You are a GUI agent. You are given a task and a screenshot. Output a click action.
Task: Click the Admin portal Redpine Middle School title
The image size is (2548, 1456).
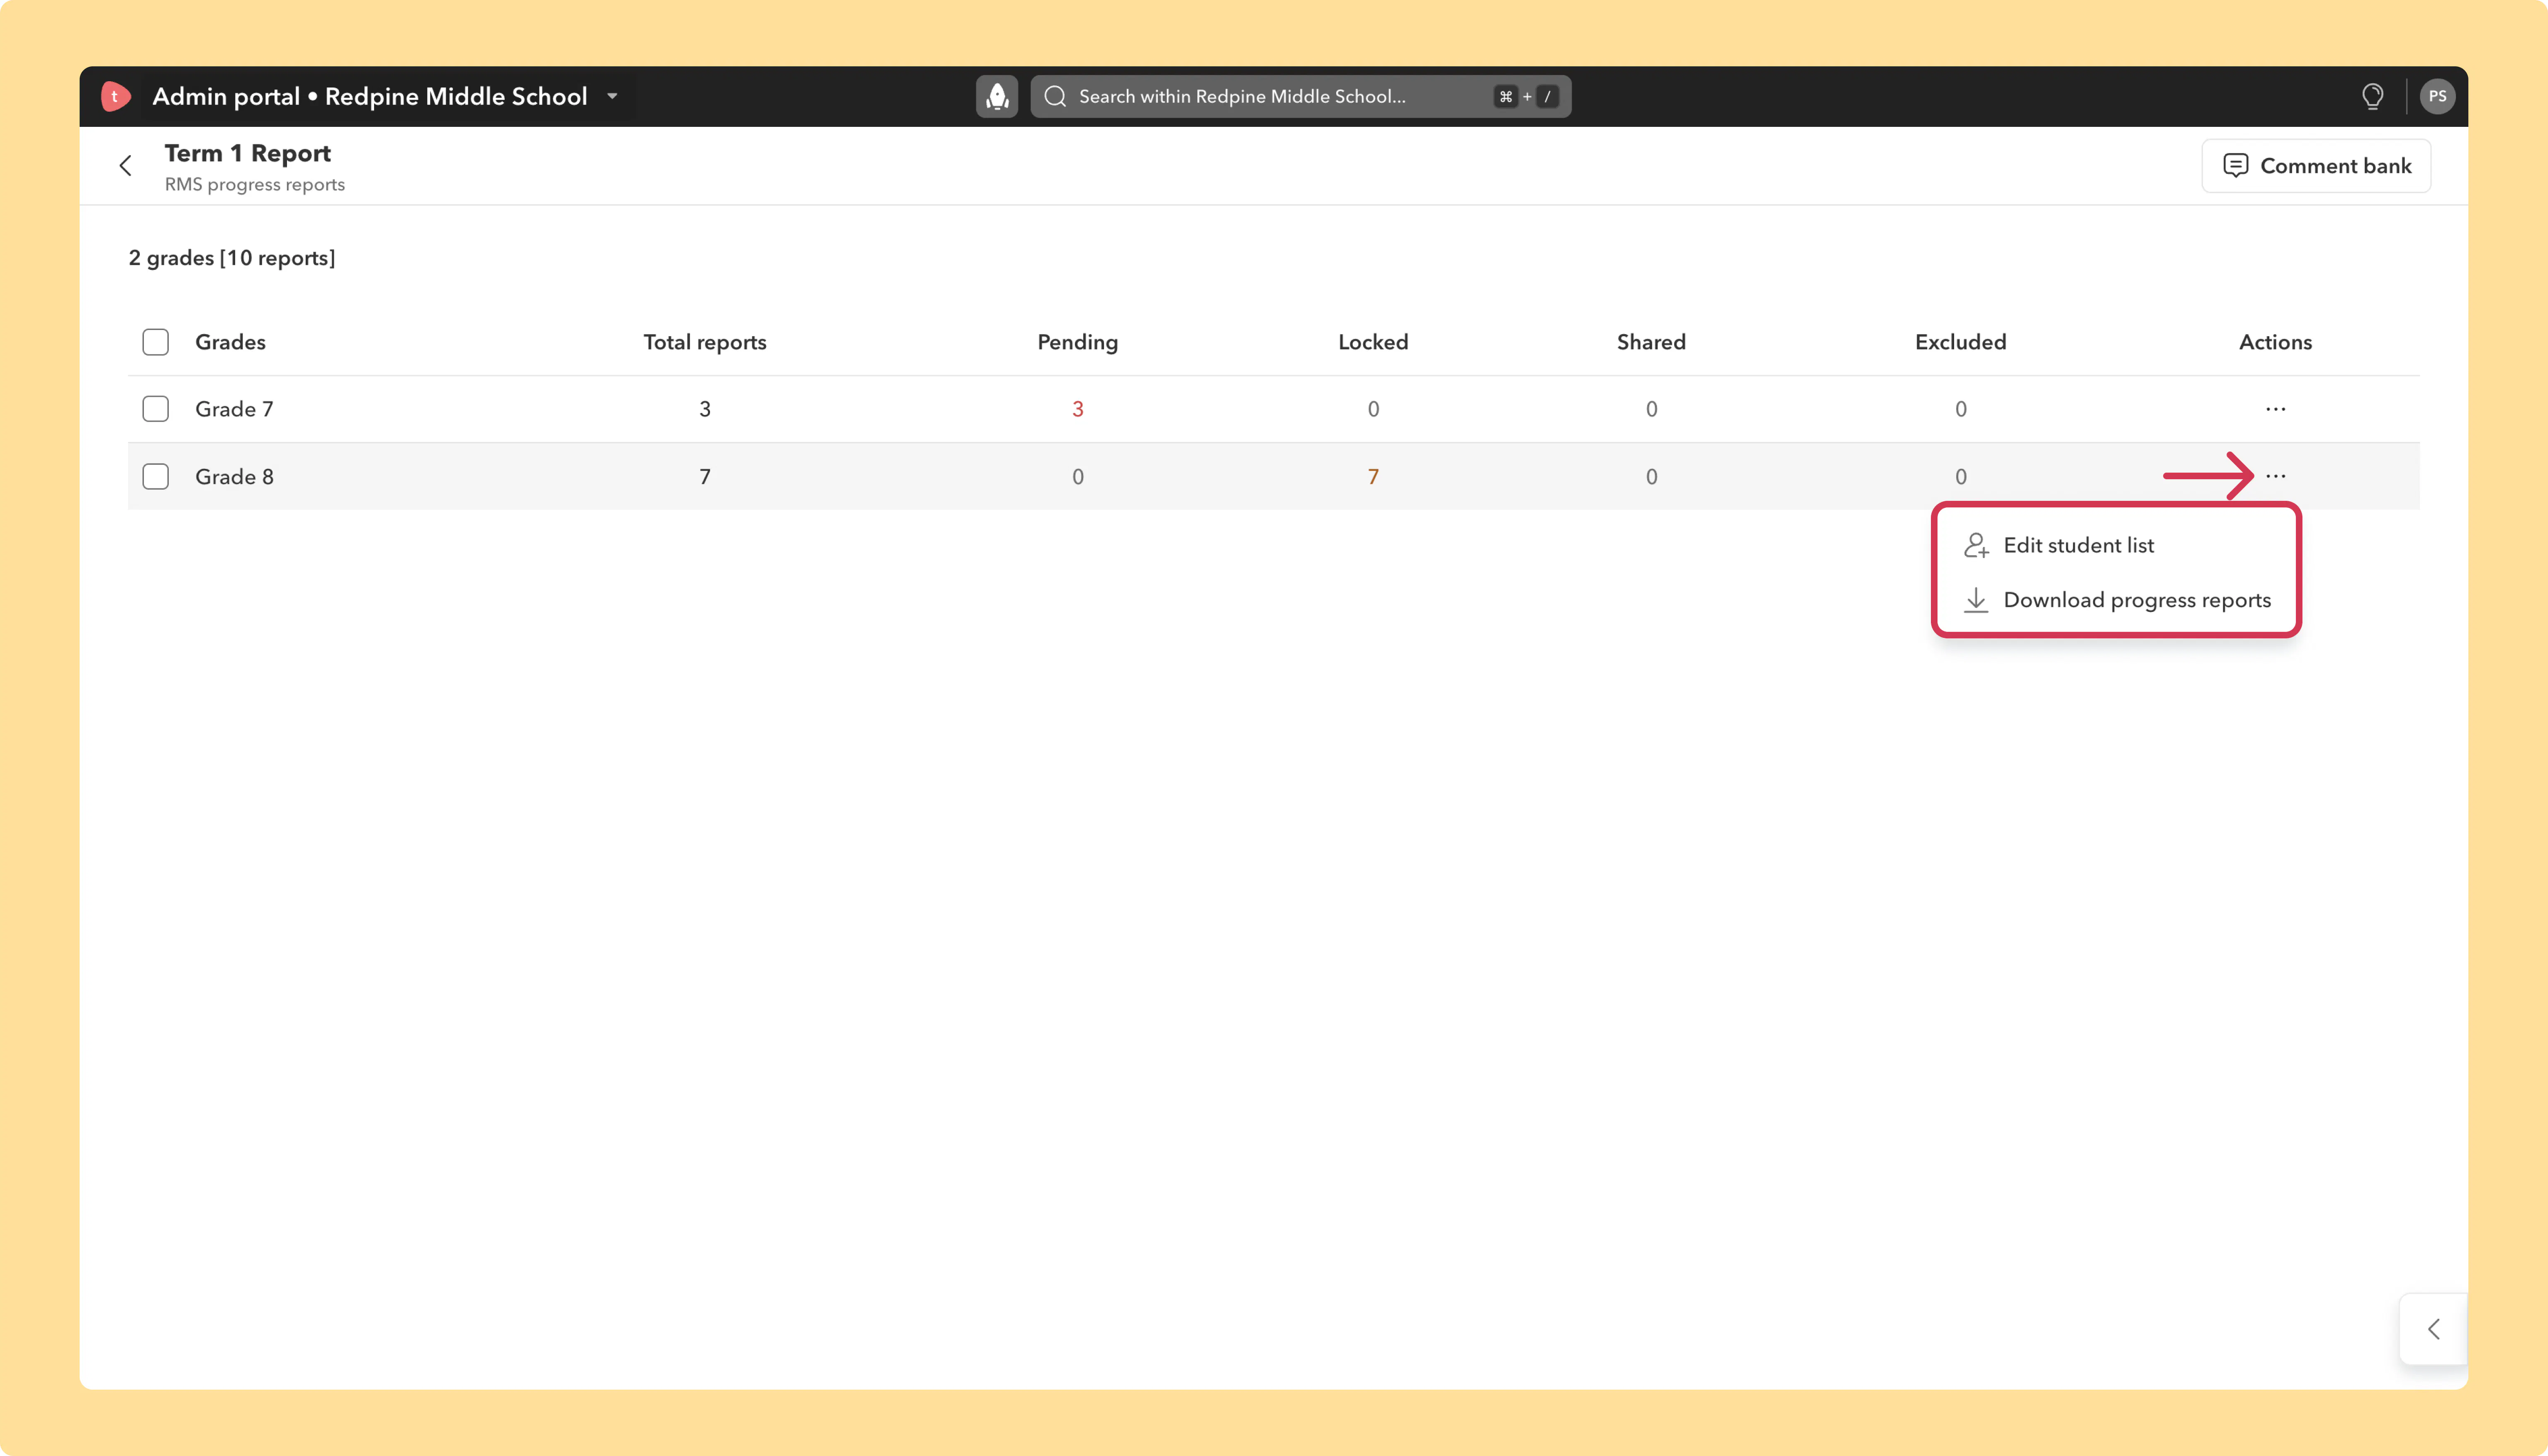pos(370,96)
